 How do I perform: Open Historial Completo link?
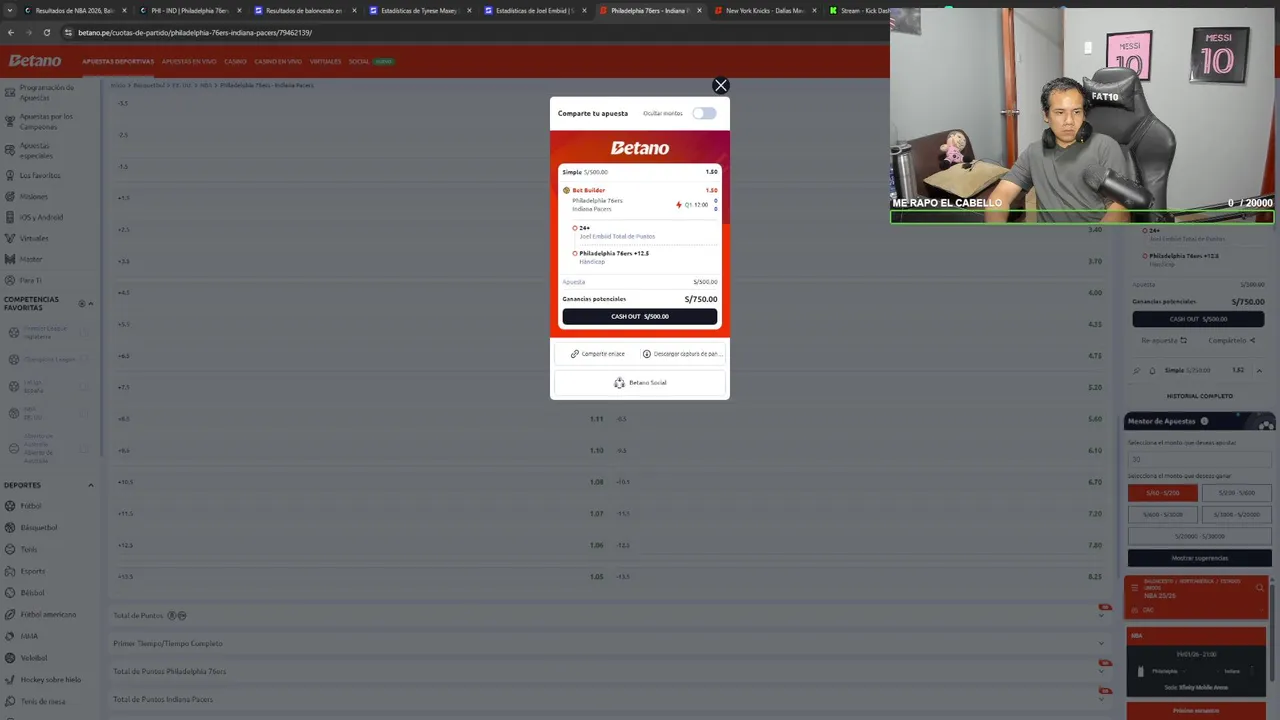point(1200,396)
